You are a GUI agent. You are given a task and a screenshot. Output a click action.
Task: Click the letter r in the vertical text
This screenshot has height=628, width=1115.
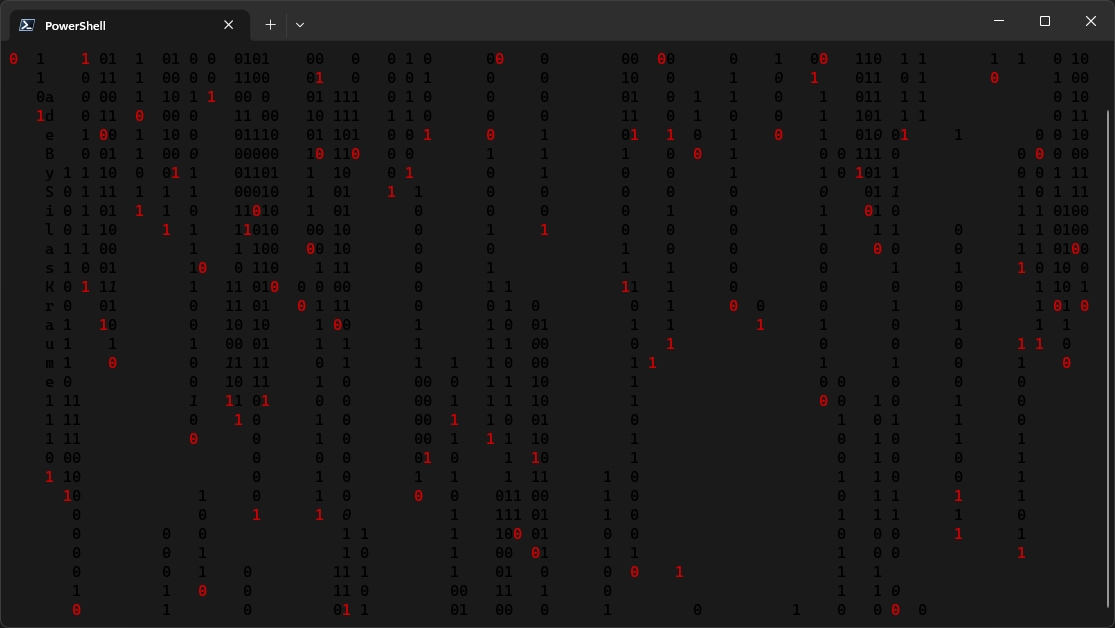click(50, 306)
